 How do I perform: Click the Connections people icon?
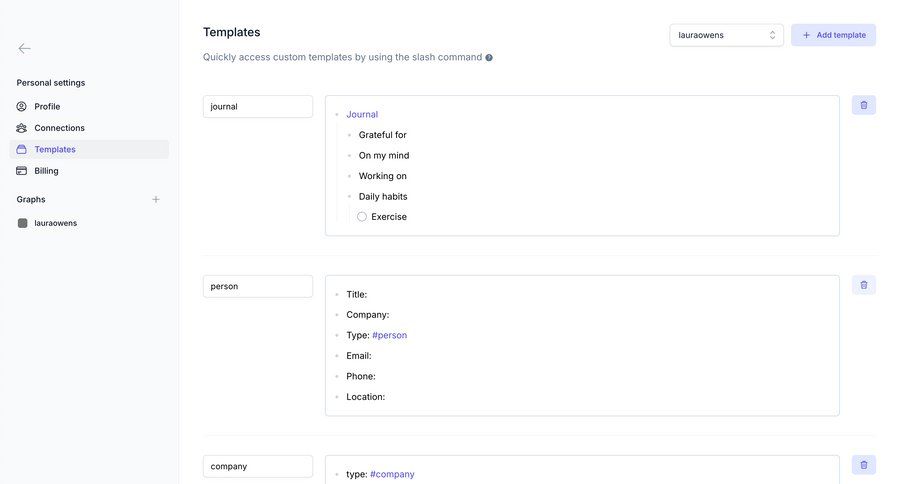coord(21,128)
